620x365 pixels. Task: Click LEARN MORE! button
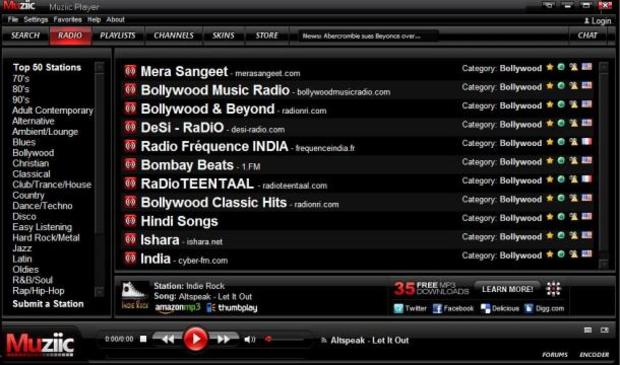507,289
